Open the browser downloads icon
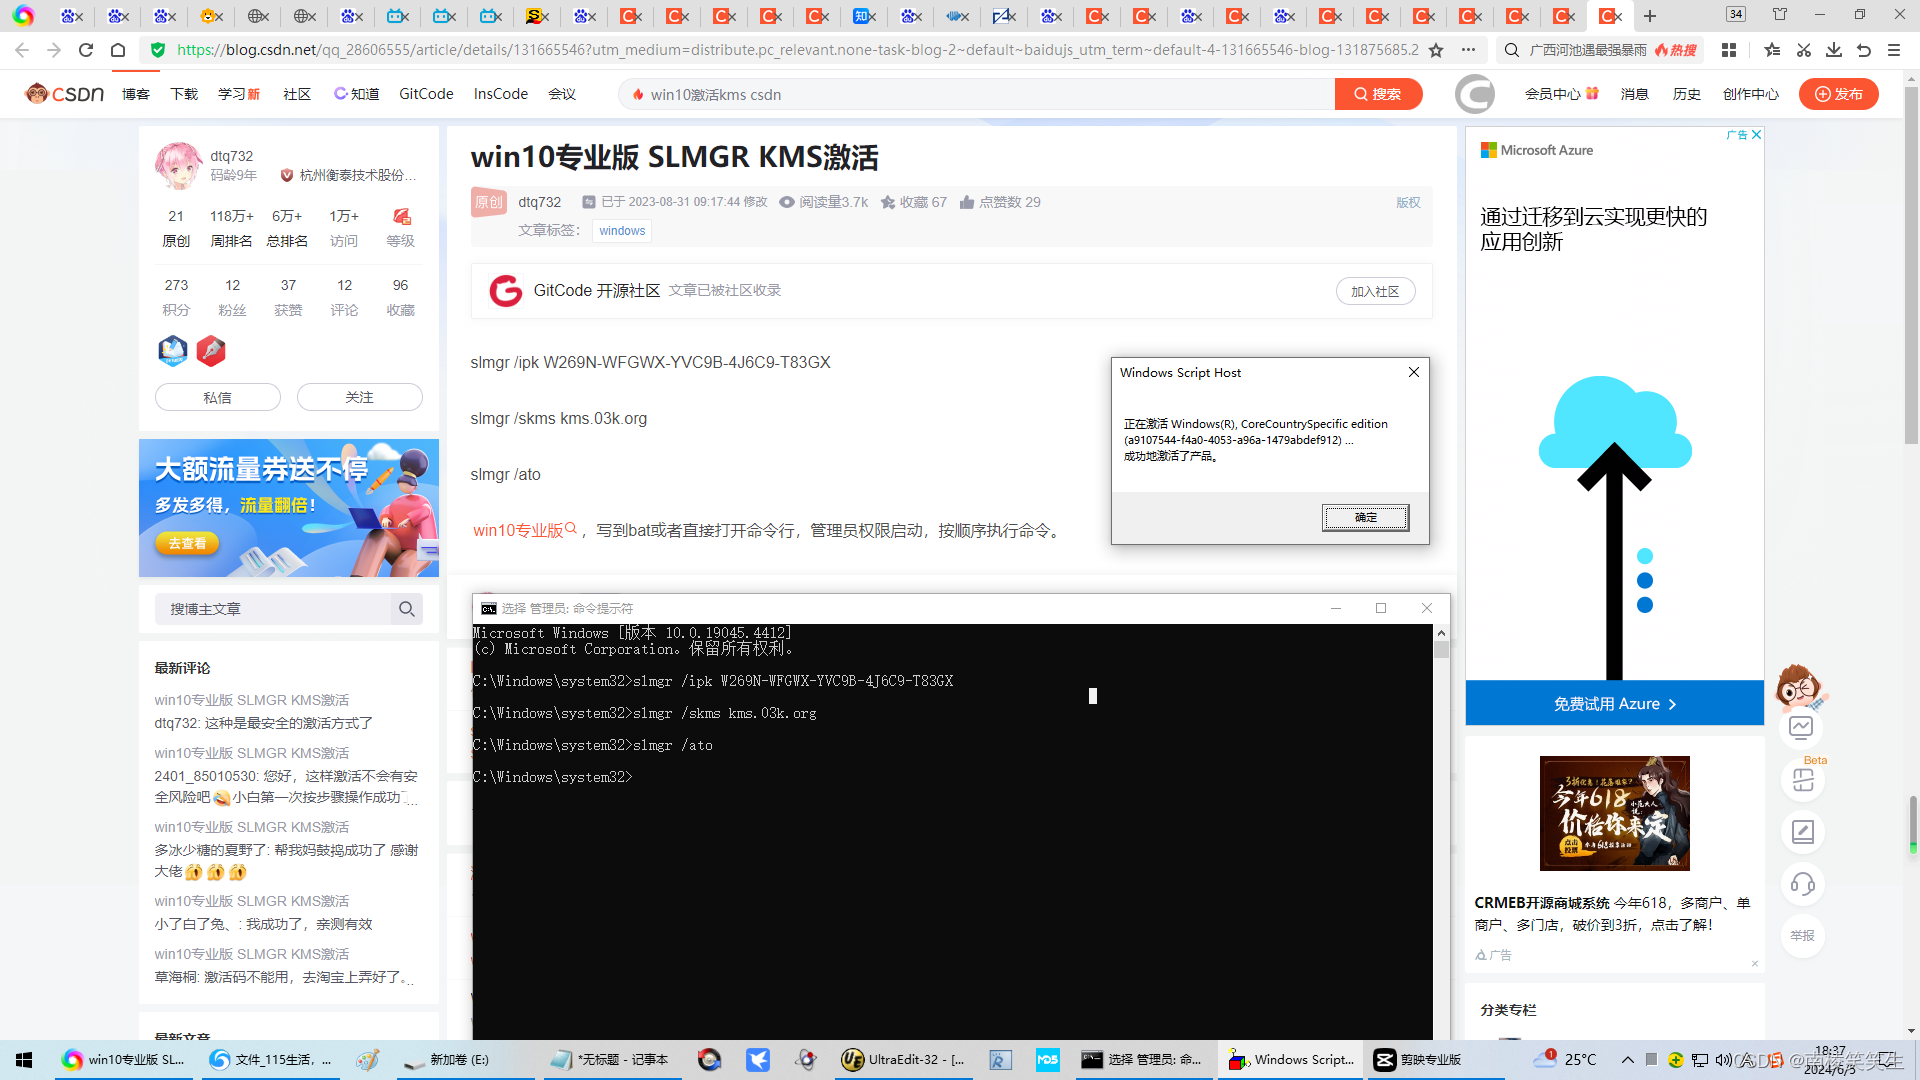This screenshot has width=1920, height=1080. pos(1834,50)
